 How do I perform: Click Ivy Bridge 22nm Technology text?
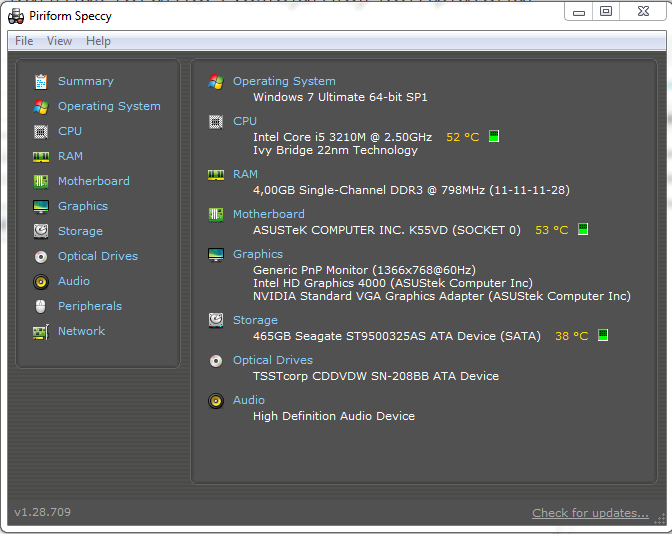[335, 150]
